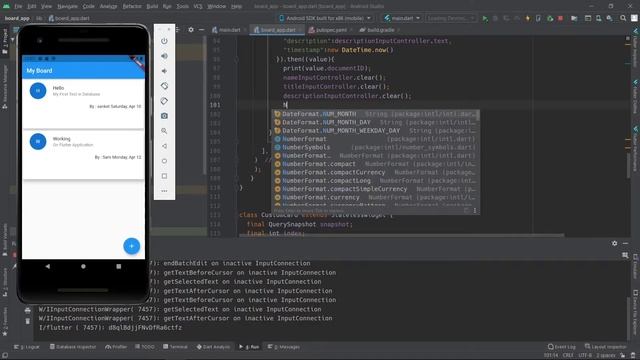This screenshot has width=640, height=360.
Task: Click the autocomplete popup vertical scrollbar
Action: pos(478,115)
